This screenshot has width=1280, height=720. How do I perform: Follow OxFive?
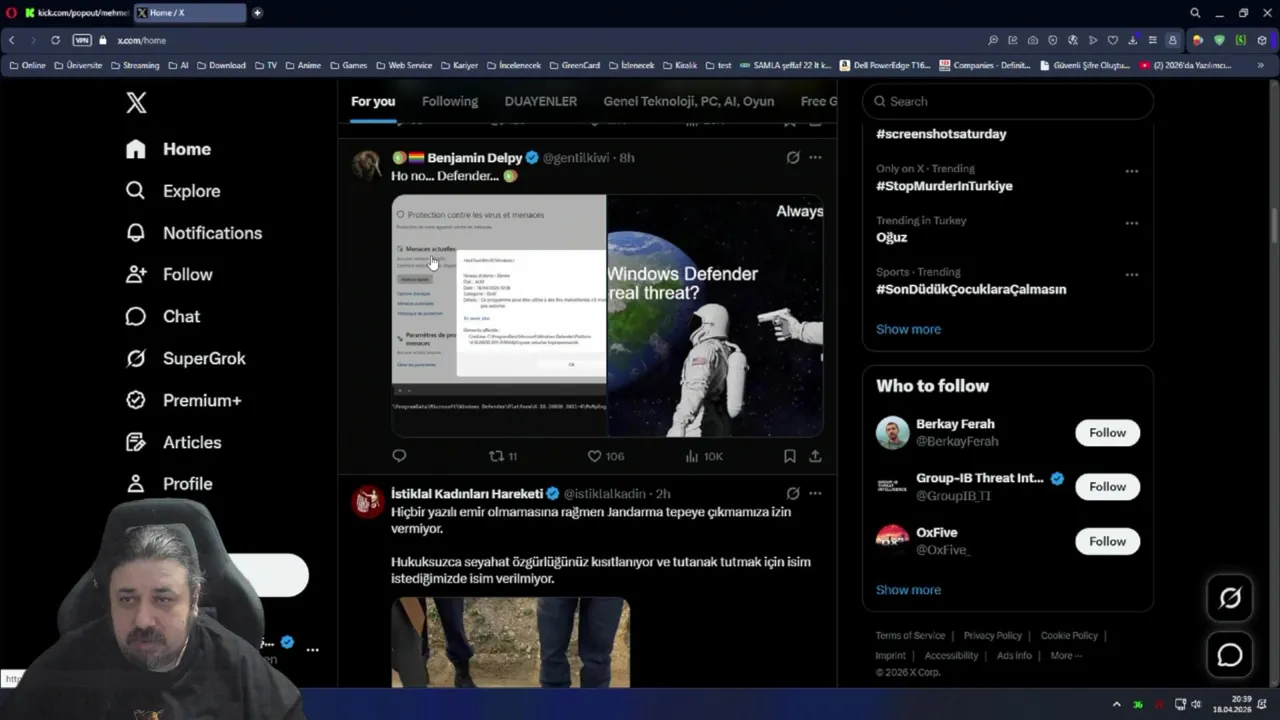coord(1107,542)
